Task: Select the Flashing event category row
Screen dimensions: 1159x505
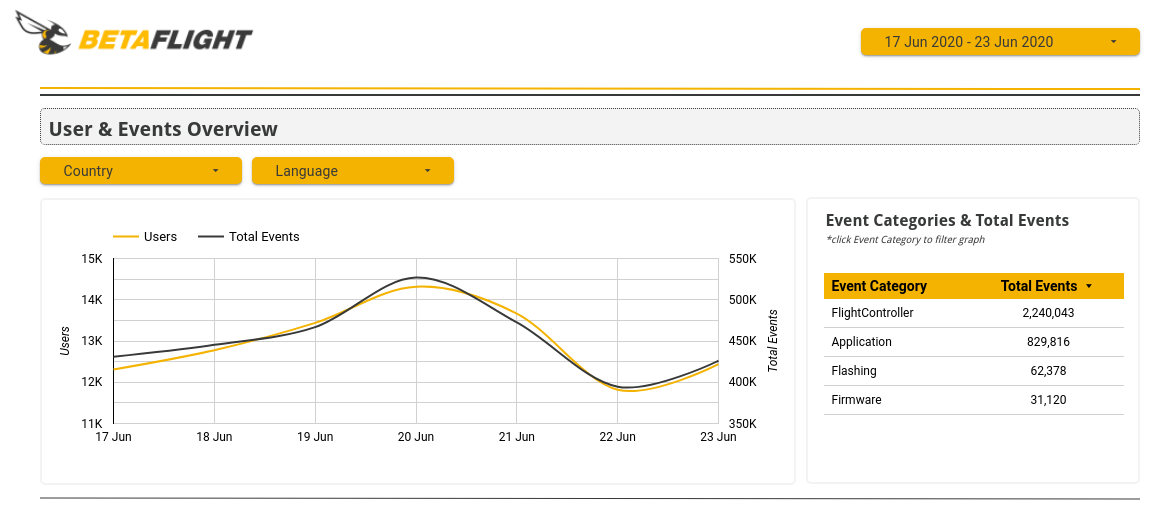Action: [x=854, y=371]
